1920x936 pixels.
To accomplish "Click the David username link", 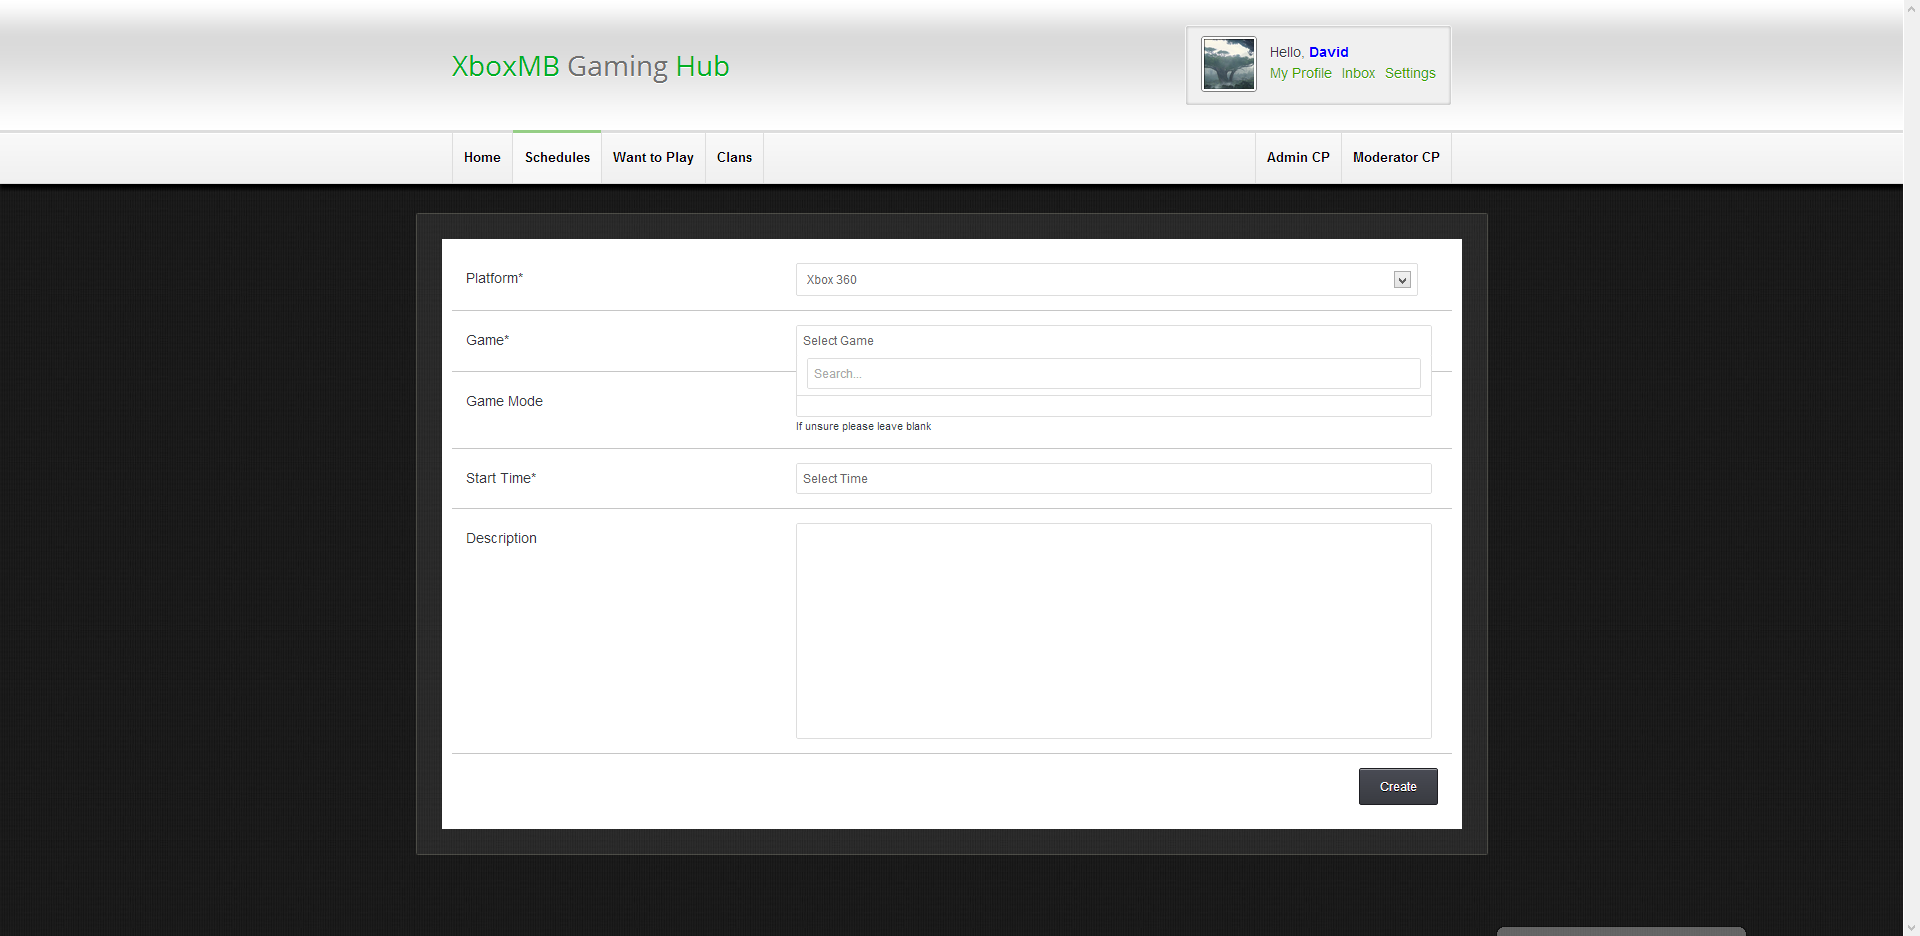I will [1328, 52].
